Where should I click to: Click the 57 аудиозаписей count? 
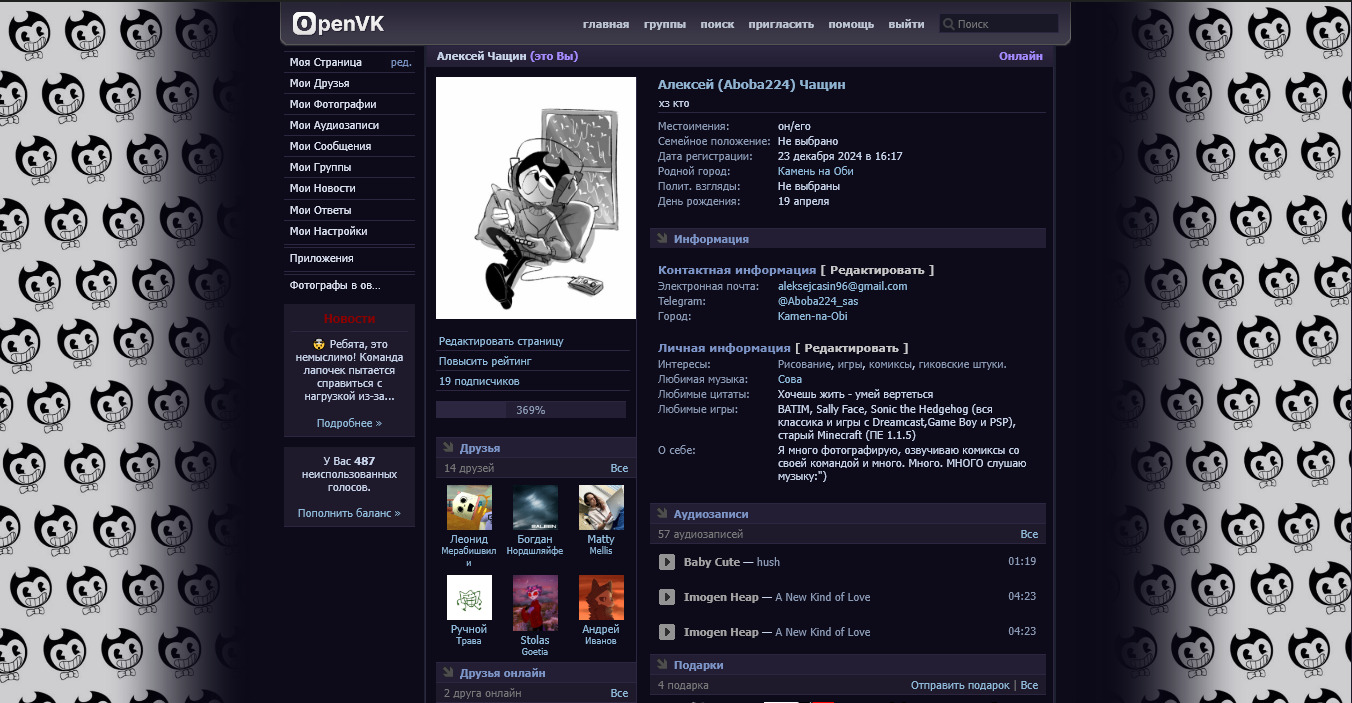click(701, 534)
